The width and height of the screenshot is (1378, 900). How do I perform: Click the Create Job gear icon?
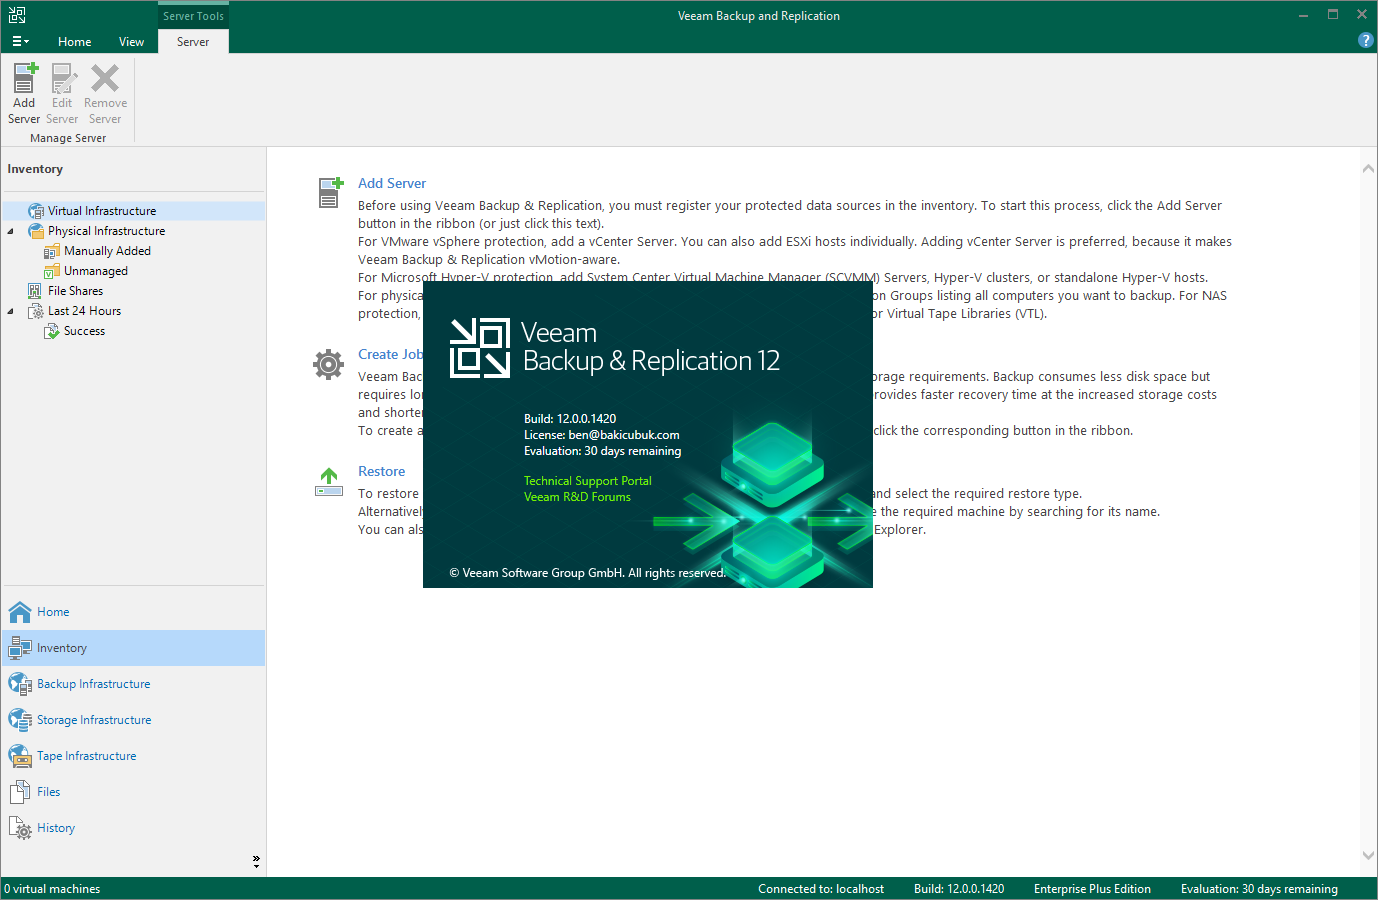point(328,364)
